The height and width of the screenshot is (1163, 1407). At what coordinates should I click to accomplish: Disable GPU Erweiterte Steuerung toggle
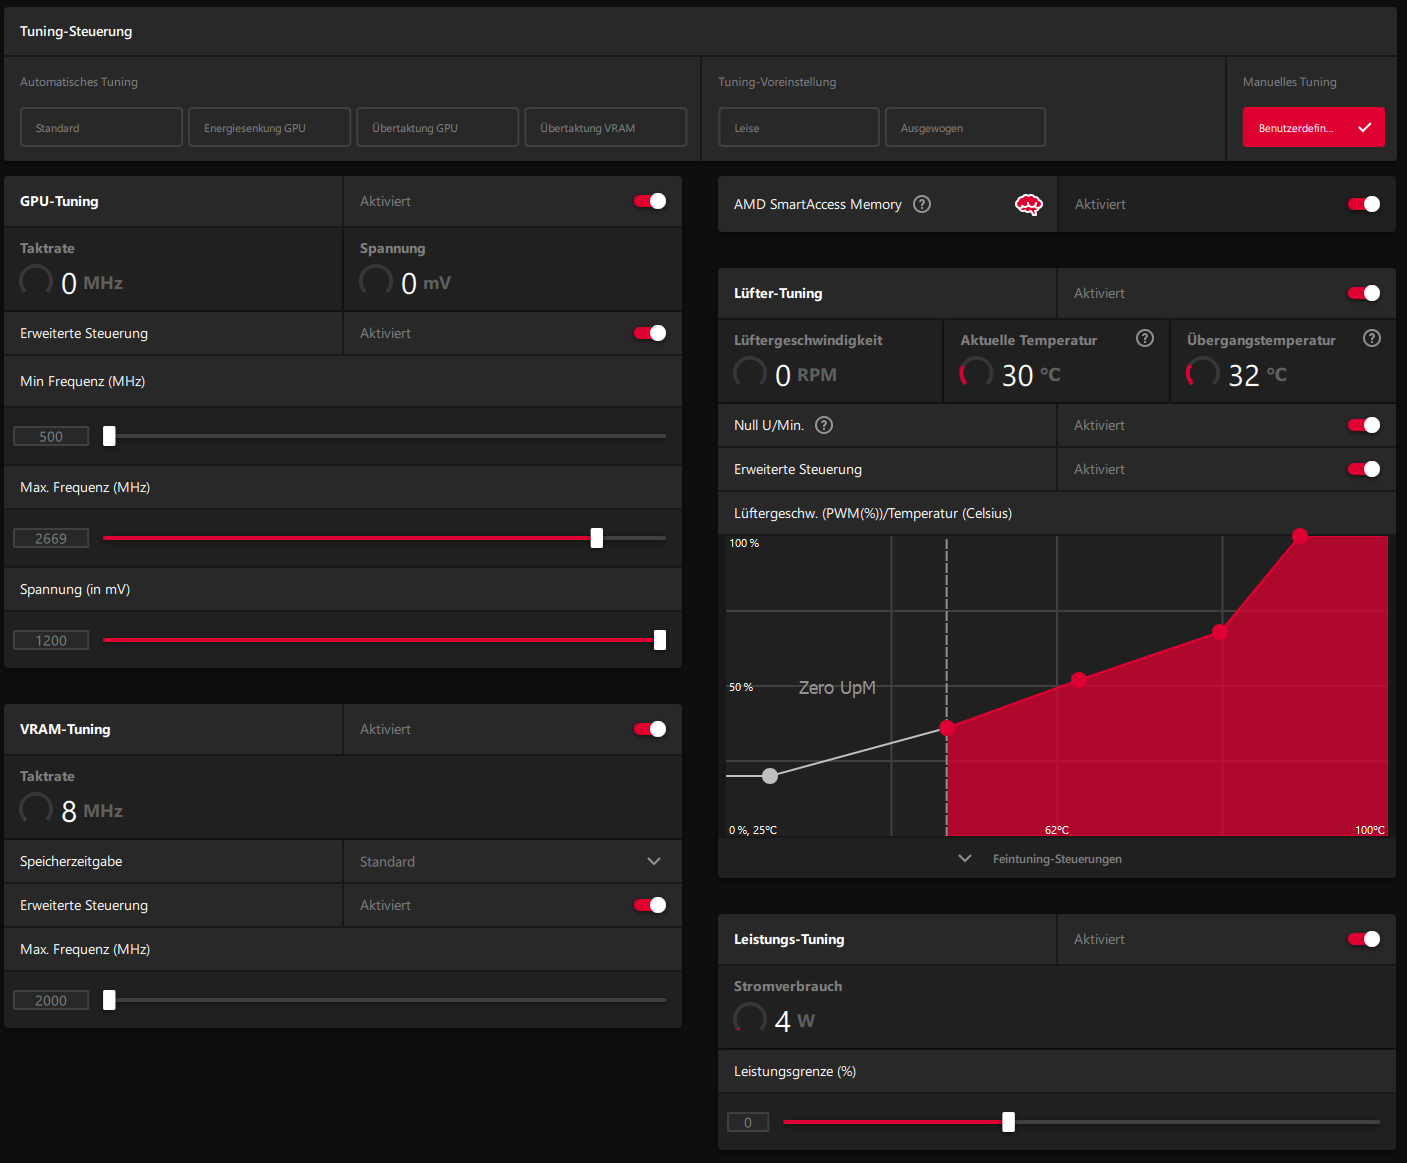[x=650, y=333]
